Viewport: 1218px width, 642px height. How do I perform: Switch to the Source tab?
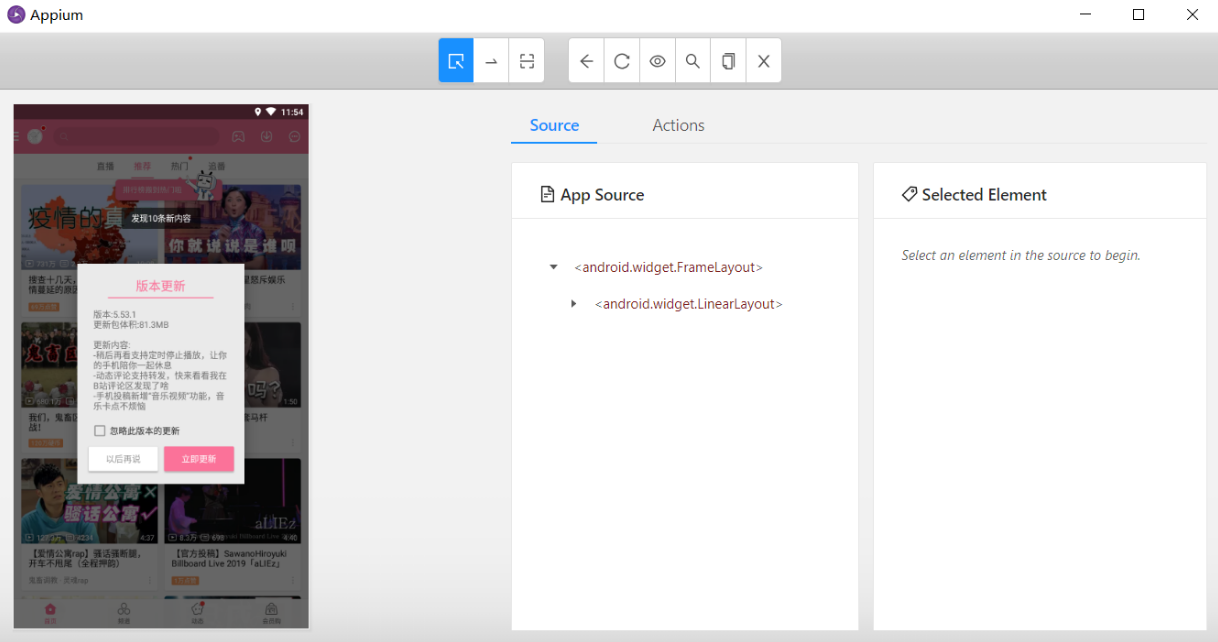coord(554,125)
